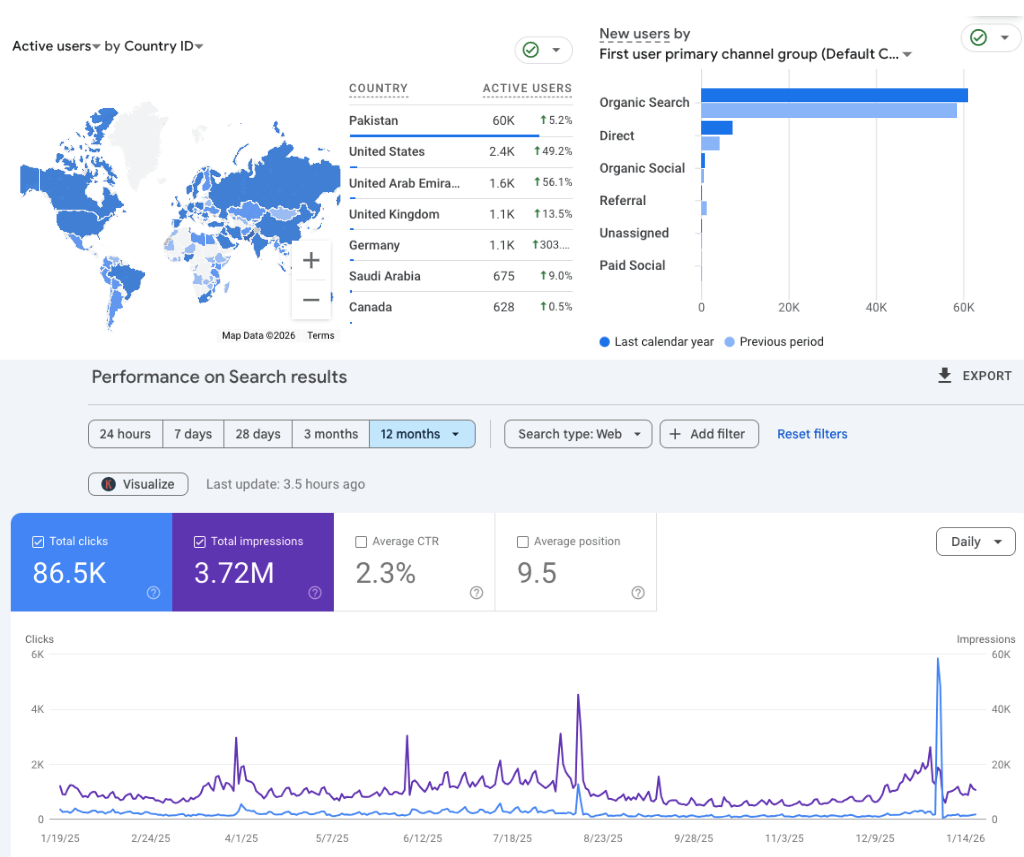Select the Pakistan row in country table
This screenshot has width=1024, height=857.
[420, 120]
